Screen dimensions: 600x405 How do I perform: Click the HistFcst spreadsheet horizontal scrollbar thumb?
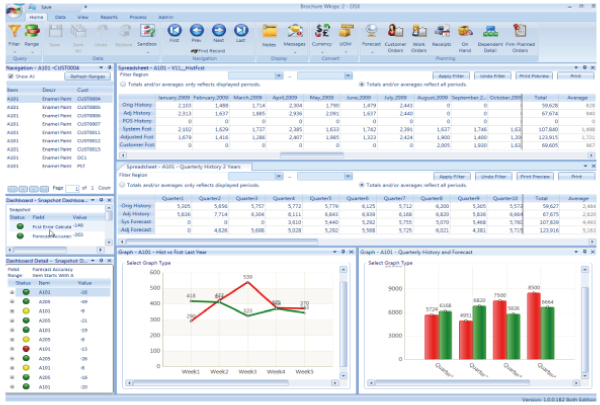tap(311, 155)
